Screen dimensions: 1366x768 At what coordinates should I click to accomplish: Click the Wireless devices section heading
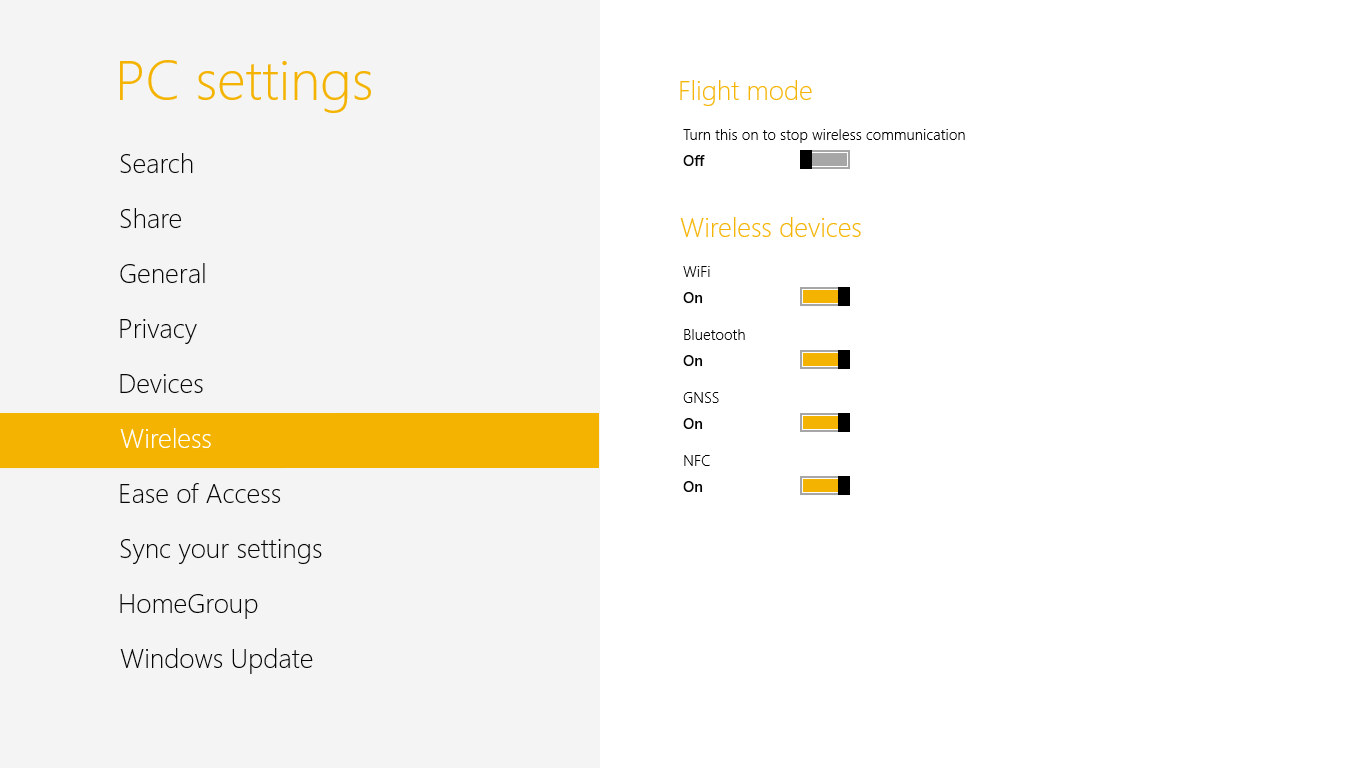pos(770,228)
